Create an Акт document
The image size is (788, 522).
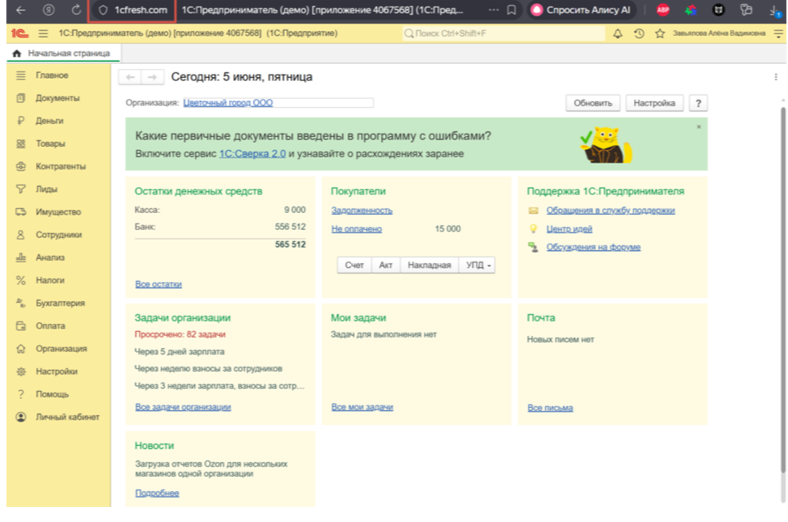pyautogui.click(x=385, y=265)
